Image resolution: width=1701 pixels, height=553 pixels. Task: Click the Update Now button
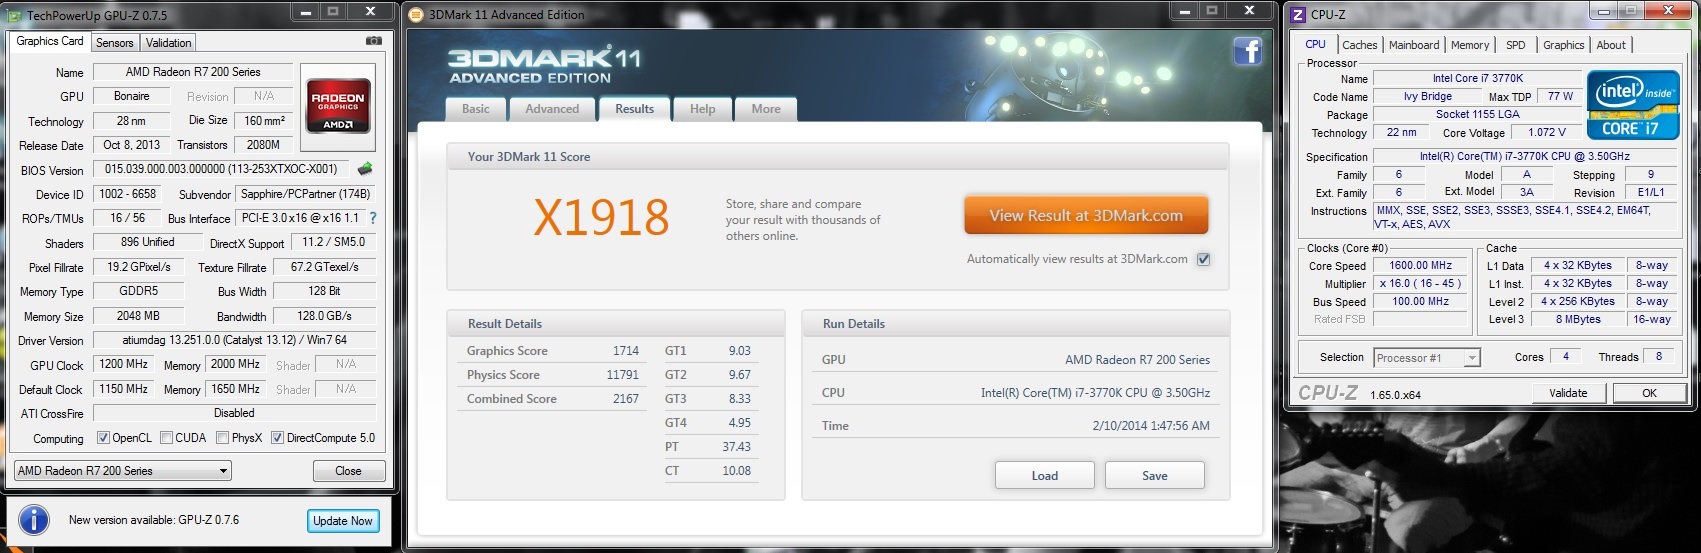click(x=342, y=521)
